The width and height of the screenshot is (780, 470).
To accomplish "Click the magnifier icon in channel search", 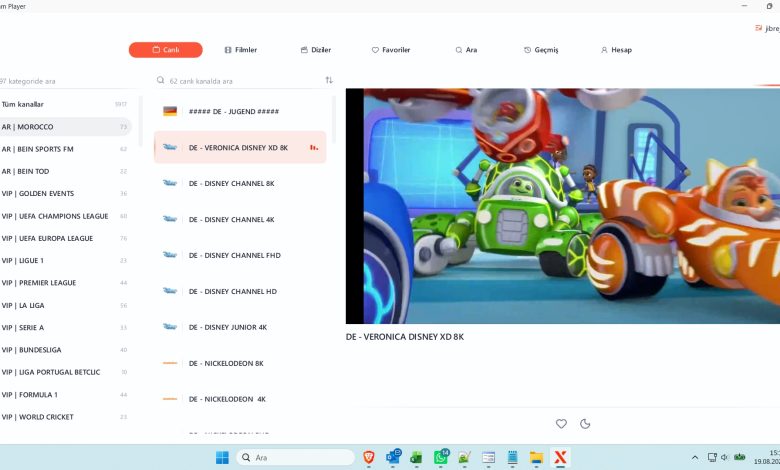I will click(x=160, y=80).
